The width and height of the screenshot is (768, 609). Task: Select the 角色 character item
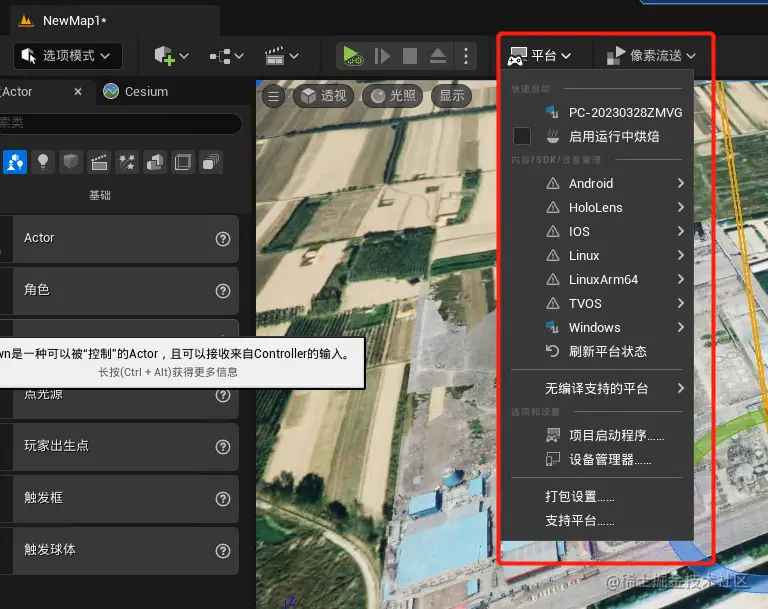[119, 291]
